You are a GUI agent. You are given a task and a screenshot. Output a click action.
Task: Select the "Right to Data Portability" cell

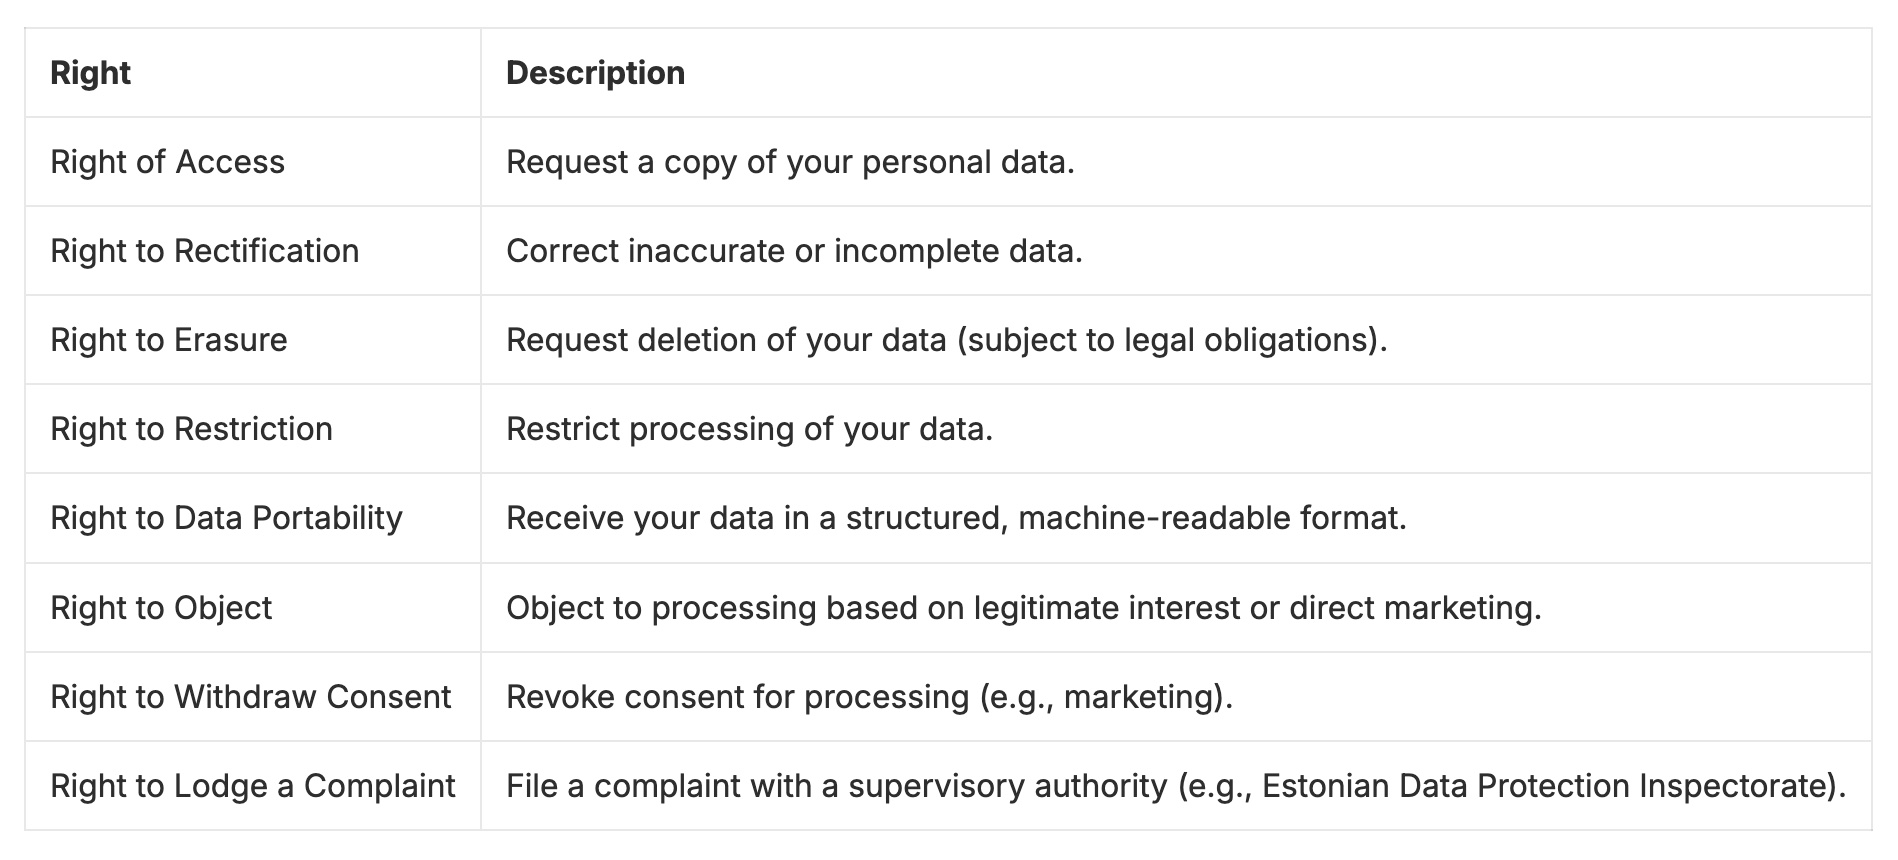coord(227,518)
